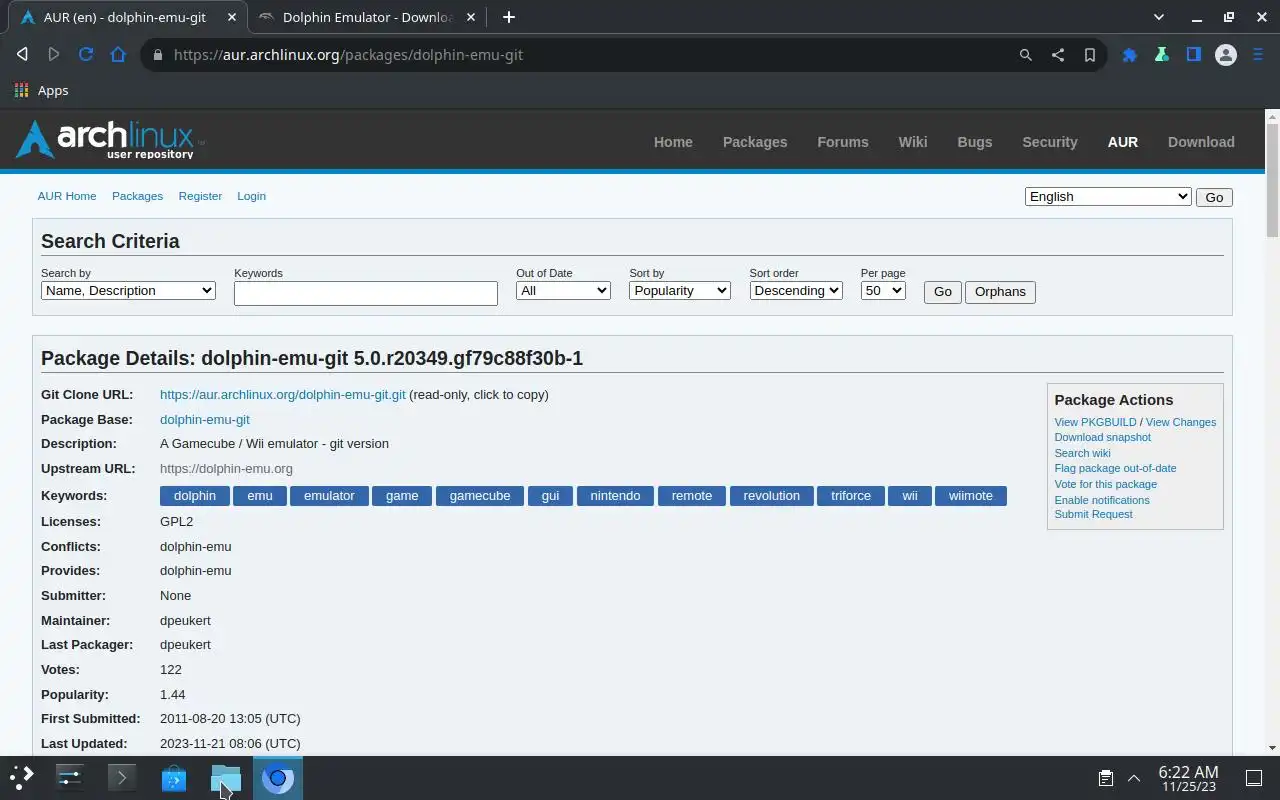
Task: Focus the Keywords search field
Action: point(366,293)
